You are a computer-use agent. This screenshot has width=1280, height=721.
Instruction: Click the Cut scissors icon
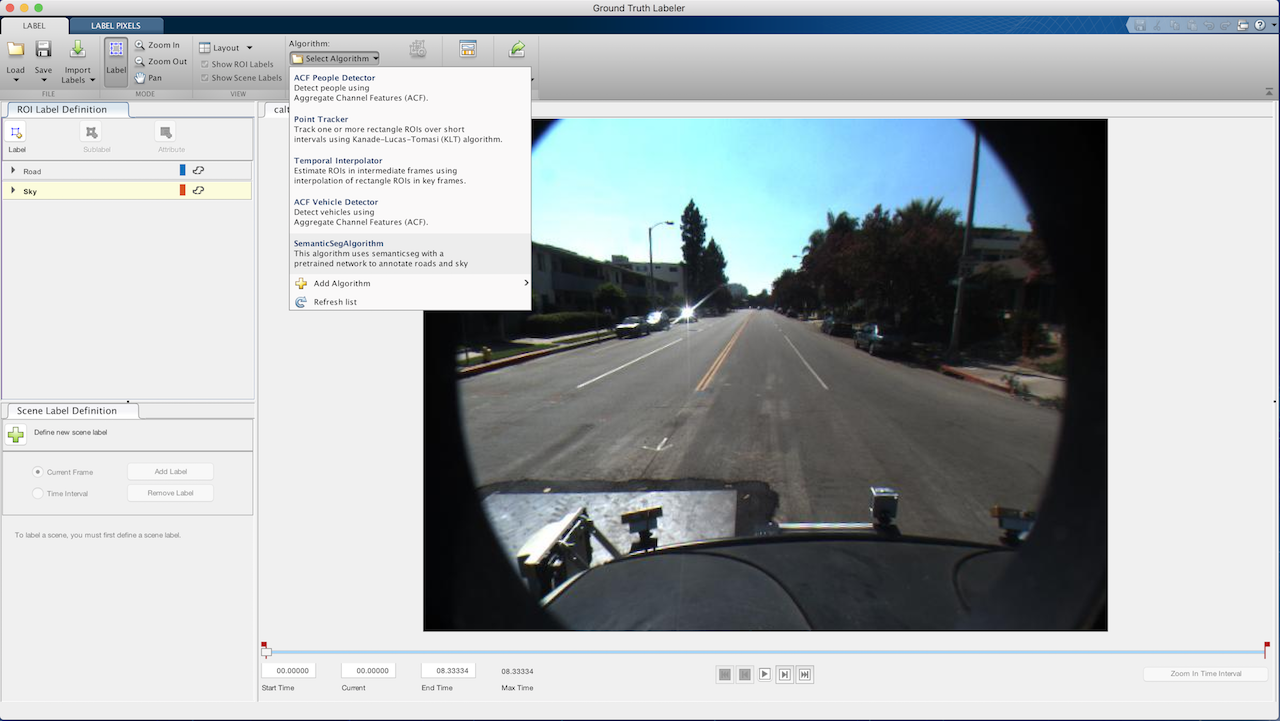click(1156, 25)
